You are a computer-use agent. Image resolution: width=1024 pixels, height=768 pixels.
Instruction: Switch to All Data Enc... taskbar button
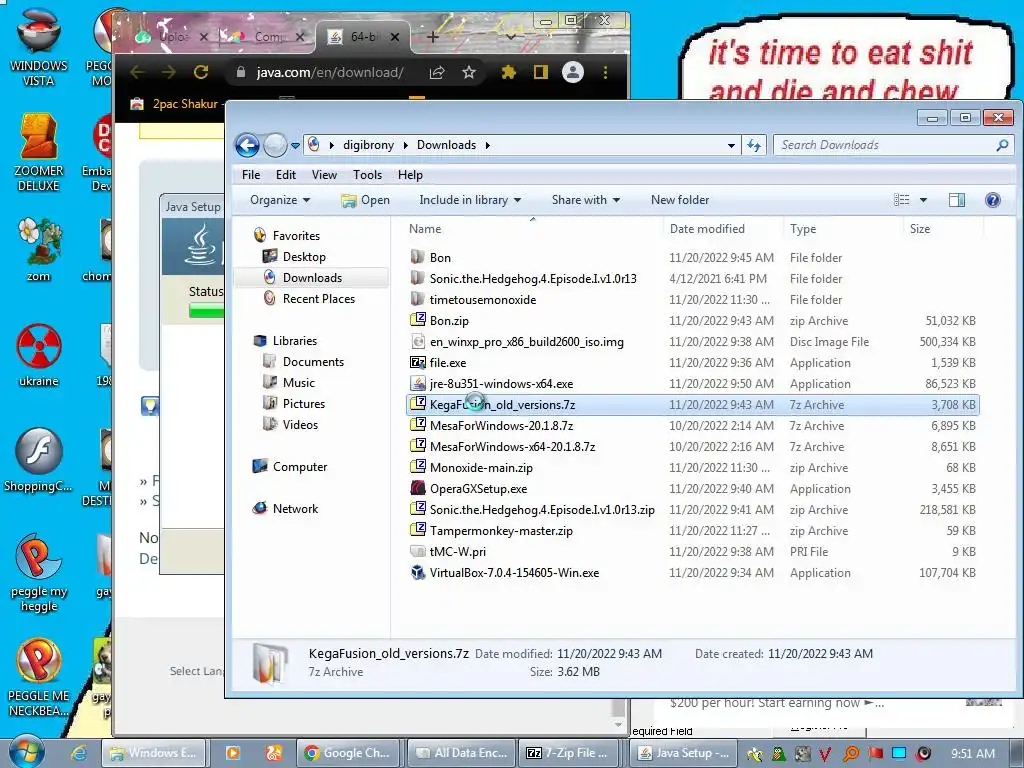461,753
